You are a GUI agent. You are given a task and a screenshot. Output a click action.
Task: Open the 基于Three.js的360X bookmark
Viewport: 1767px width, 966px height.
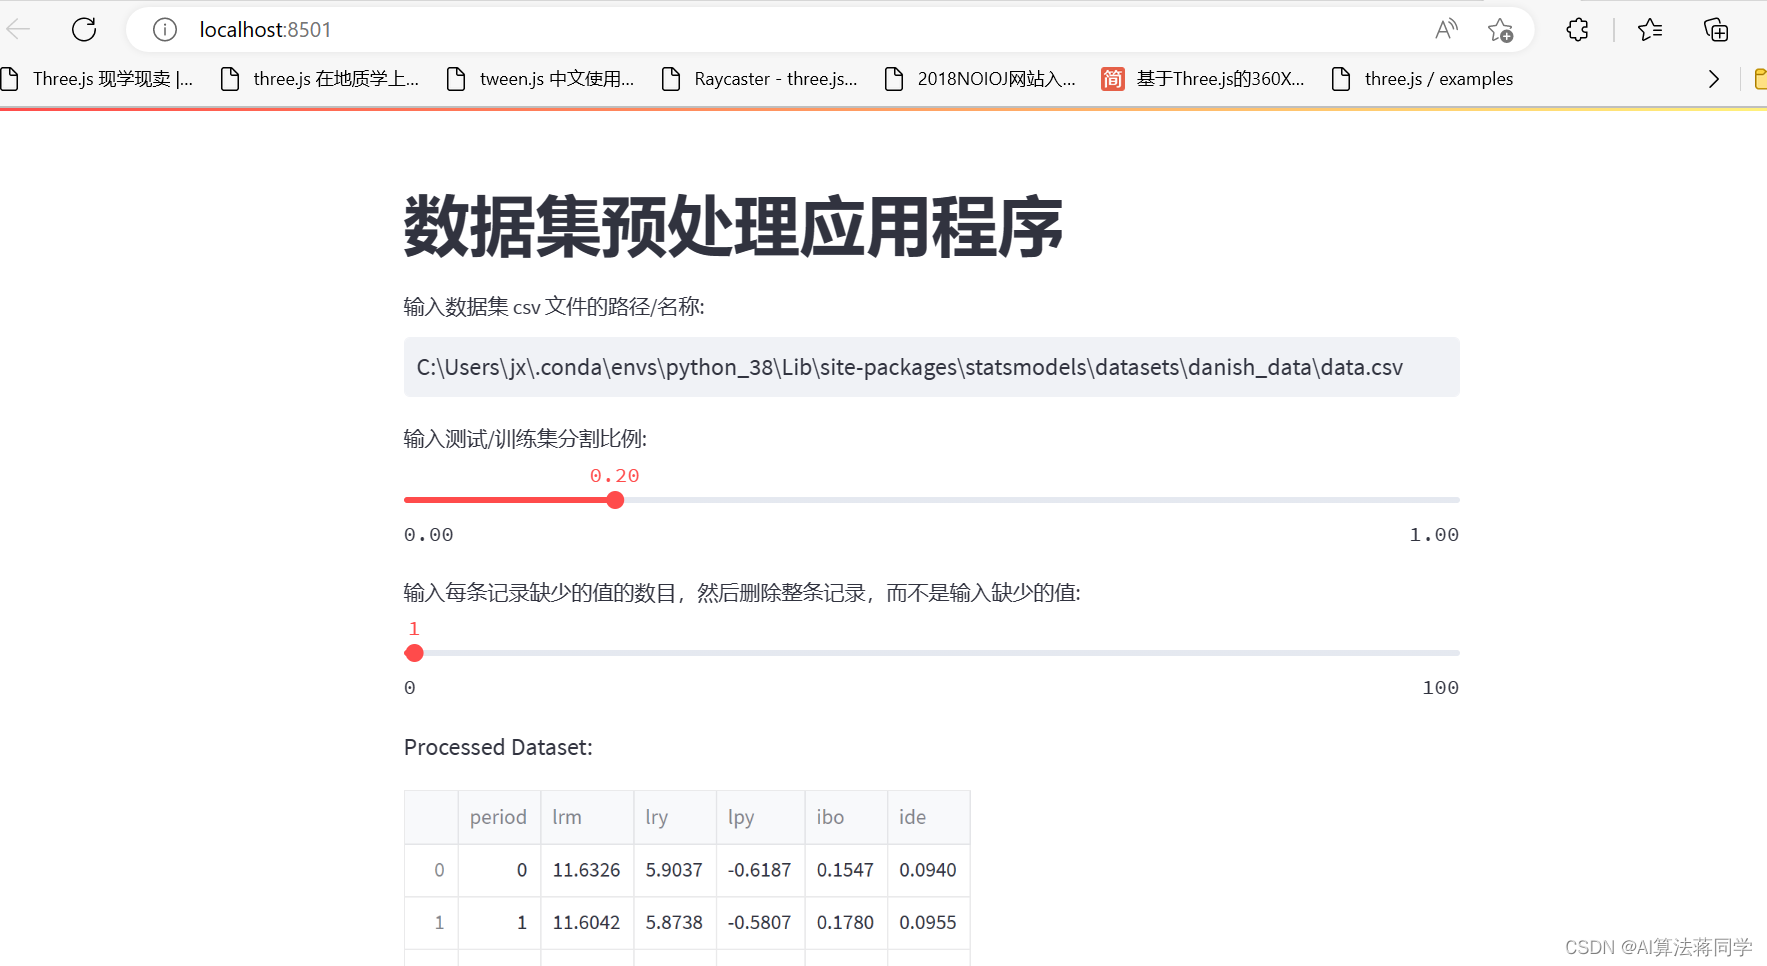tap(1203, 79)
